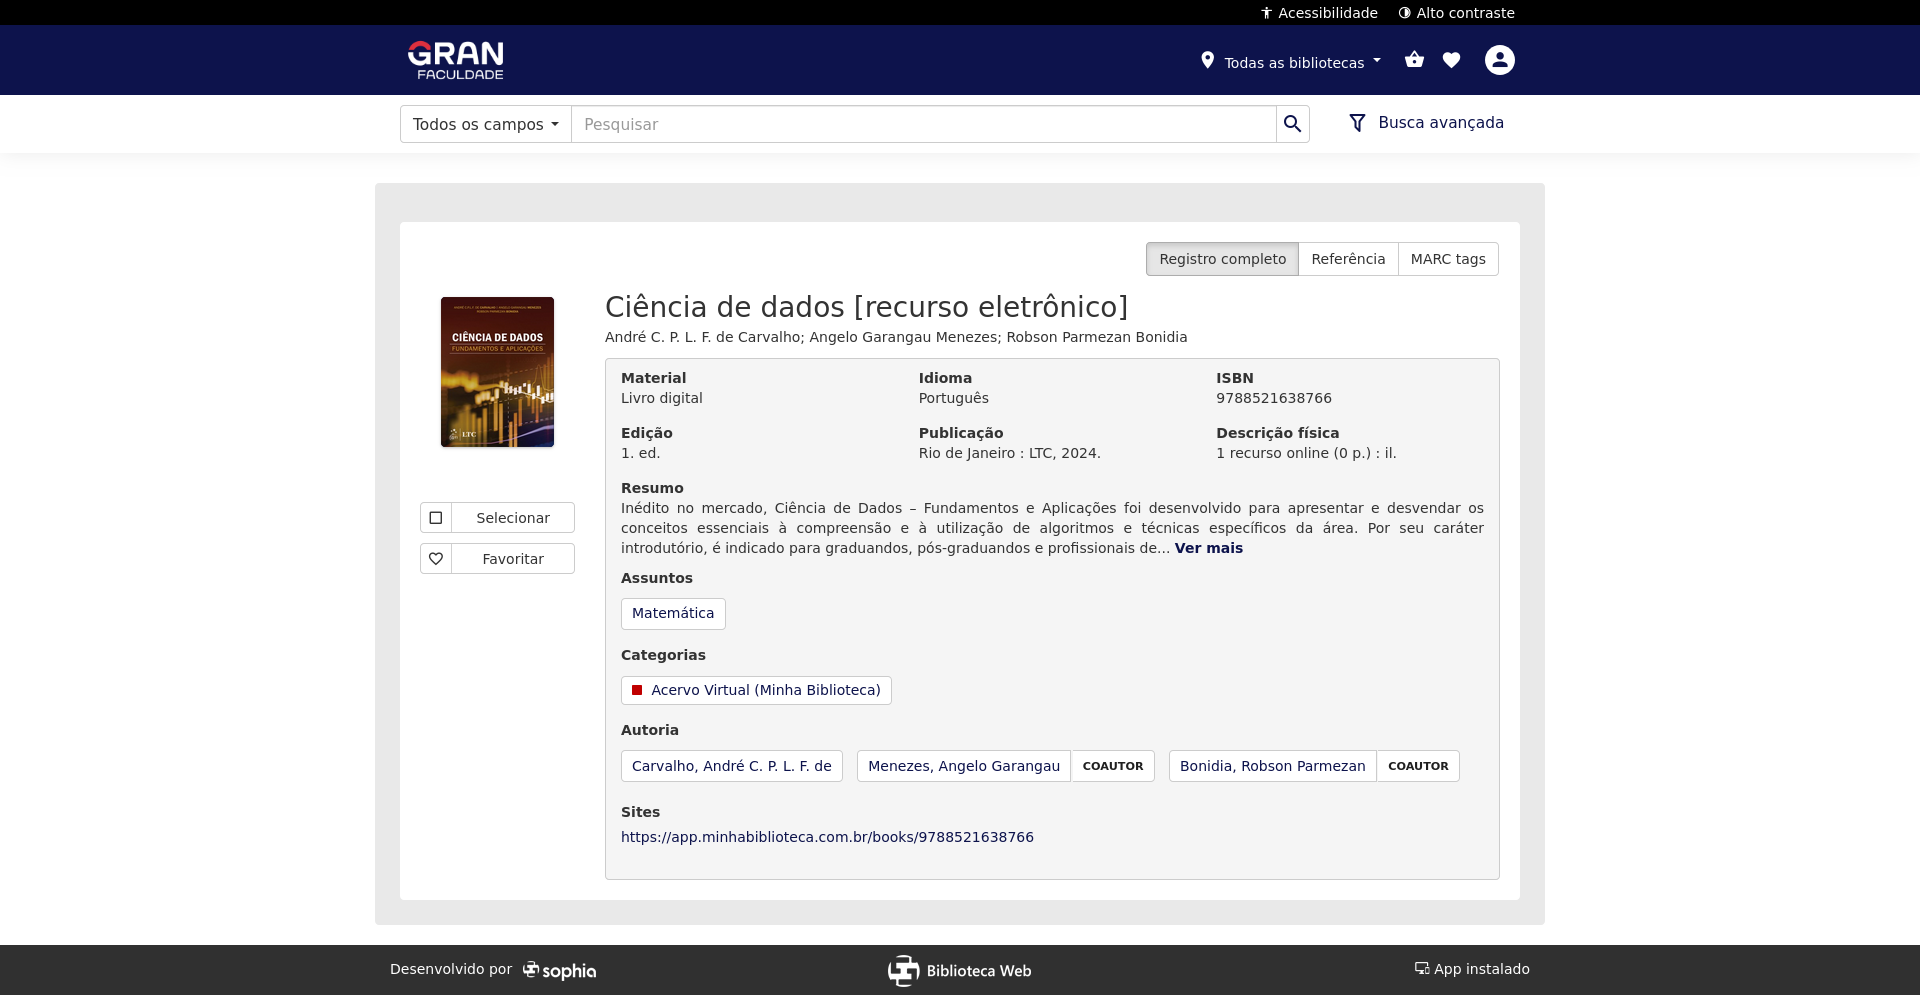Click the Busca avançada filter icon
This screenshot has height=995, width=1920.
(x=1357, y=123)
